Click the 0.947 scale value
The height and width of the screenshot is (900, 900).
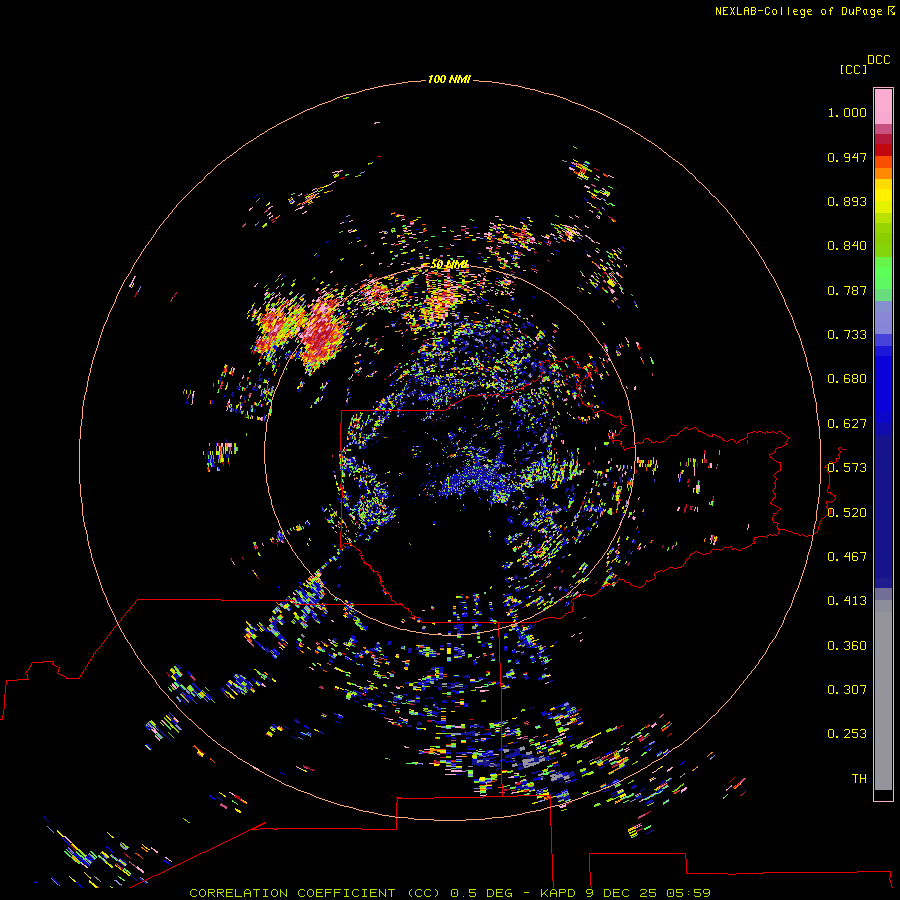[847, 157]
